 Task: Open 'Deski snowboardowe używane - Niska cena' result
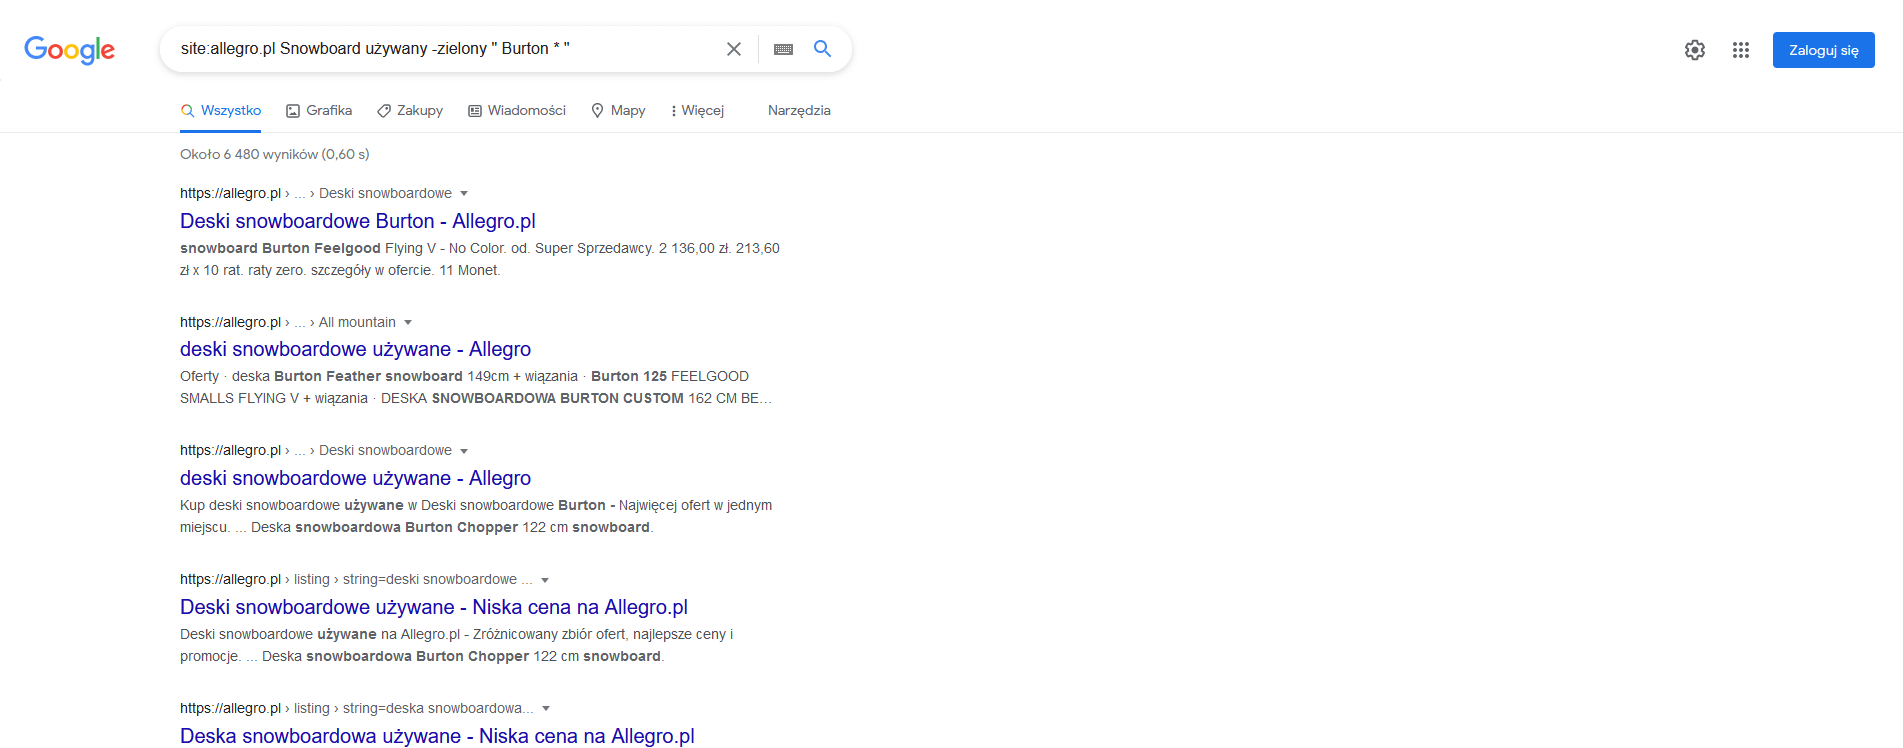click(434, 607)
